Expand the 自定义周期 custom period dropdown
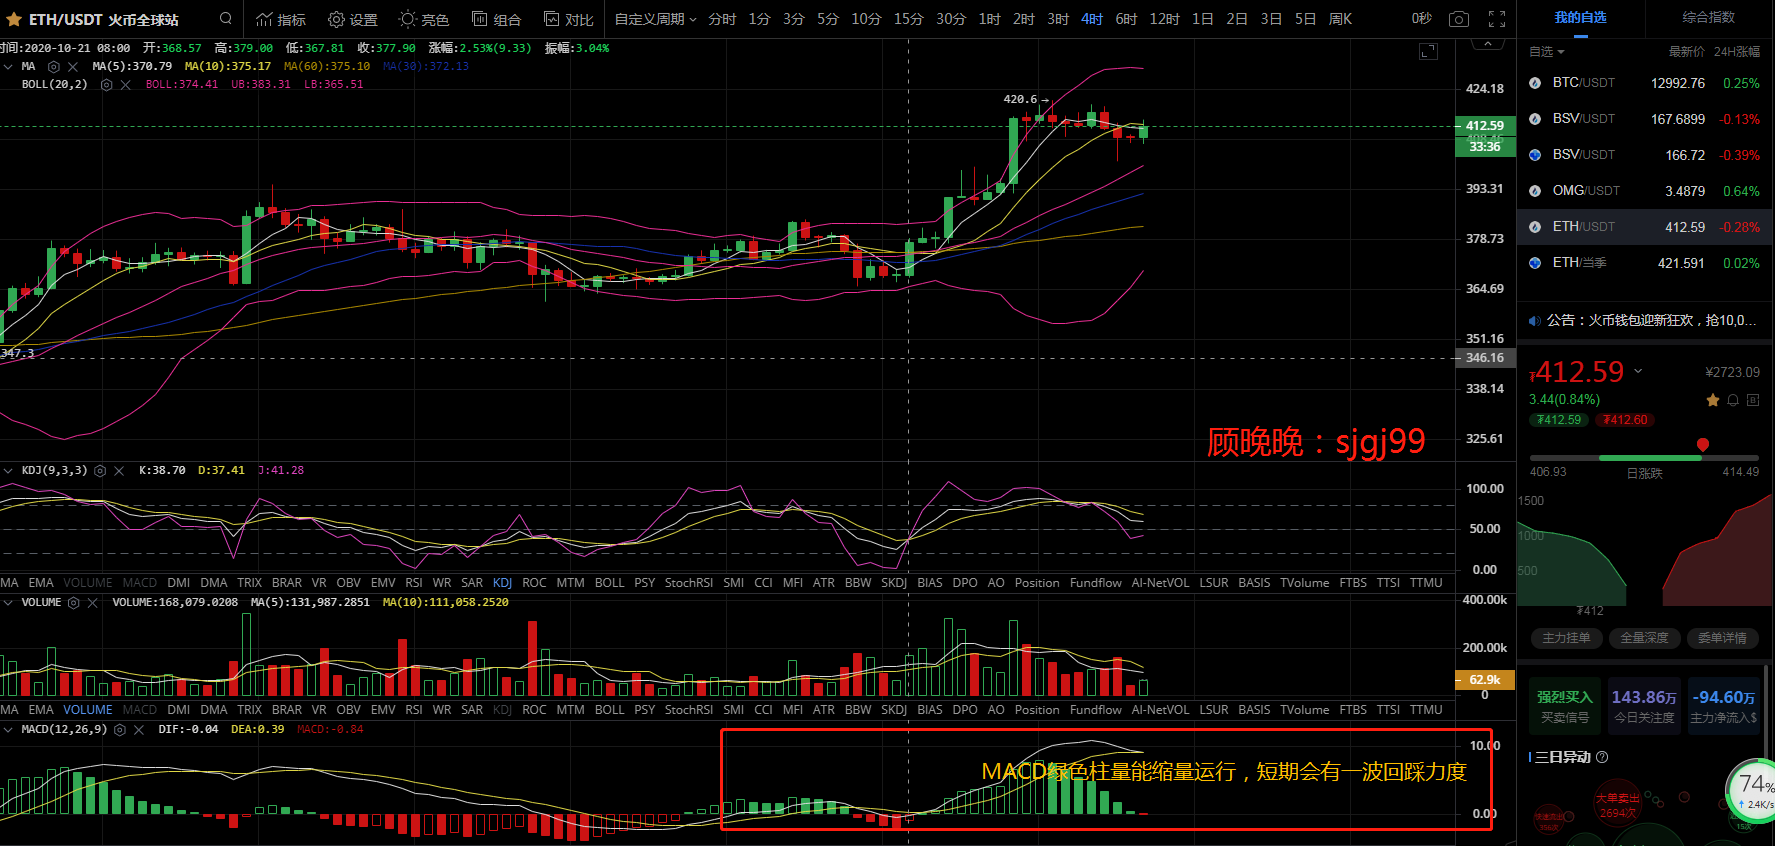 point(656,19)
